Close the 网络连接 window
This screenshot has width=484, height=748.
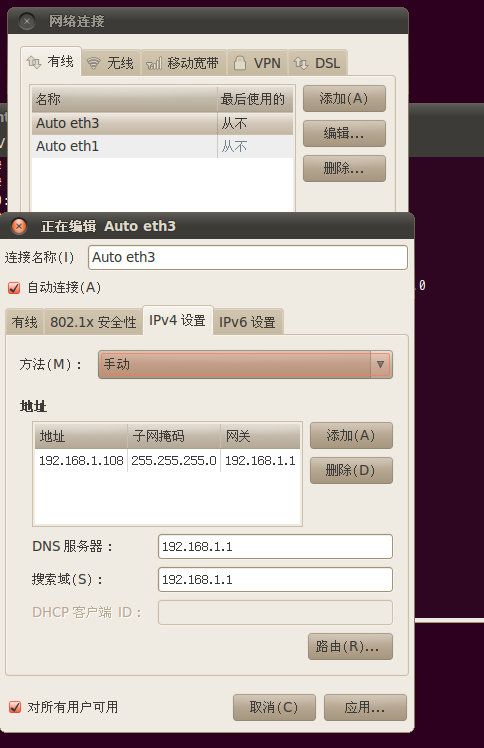[27, 21]
